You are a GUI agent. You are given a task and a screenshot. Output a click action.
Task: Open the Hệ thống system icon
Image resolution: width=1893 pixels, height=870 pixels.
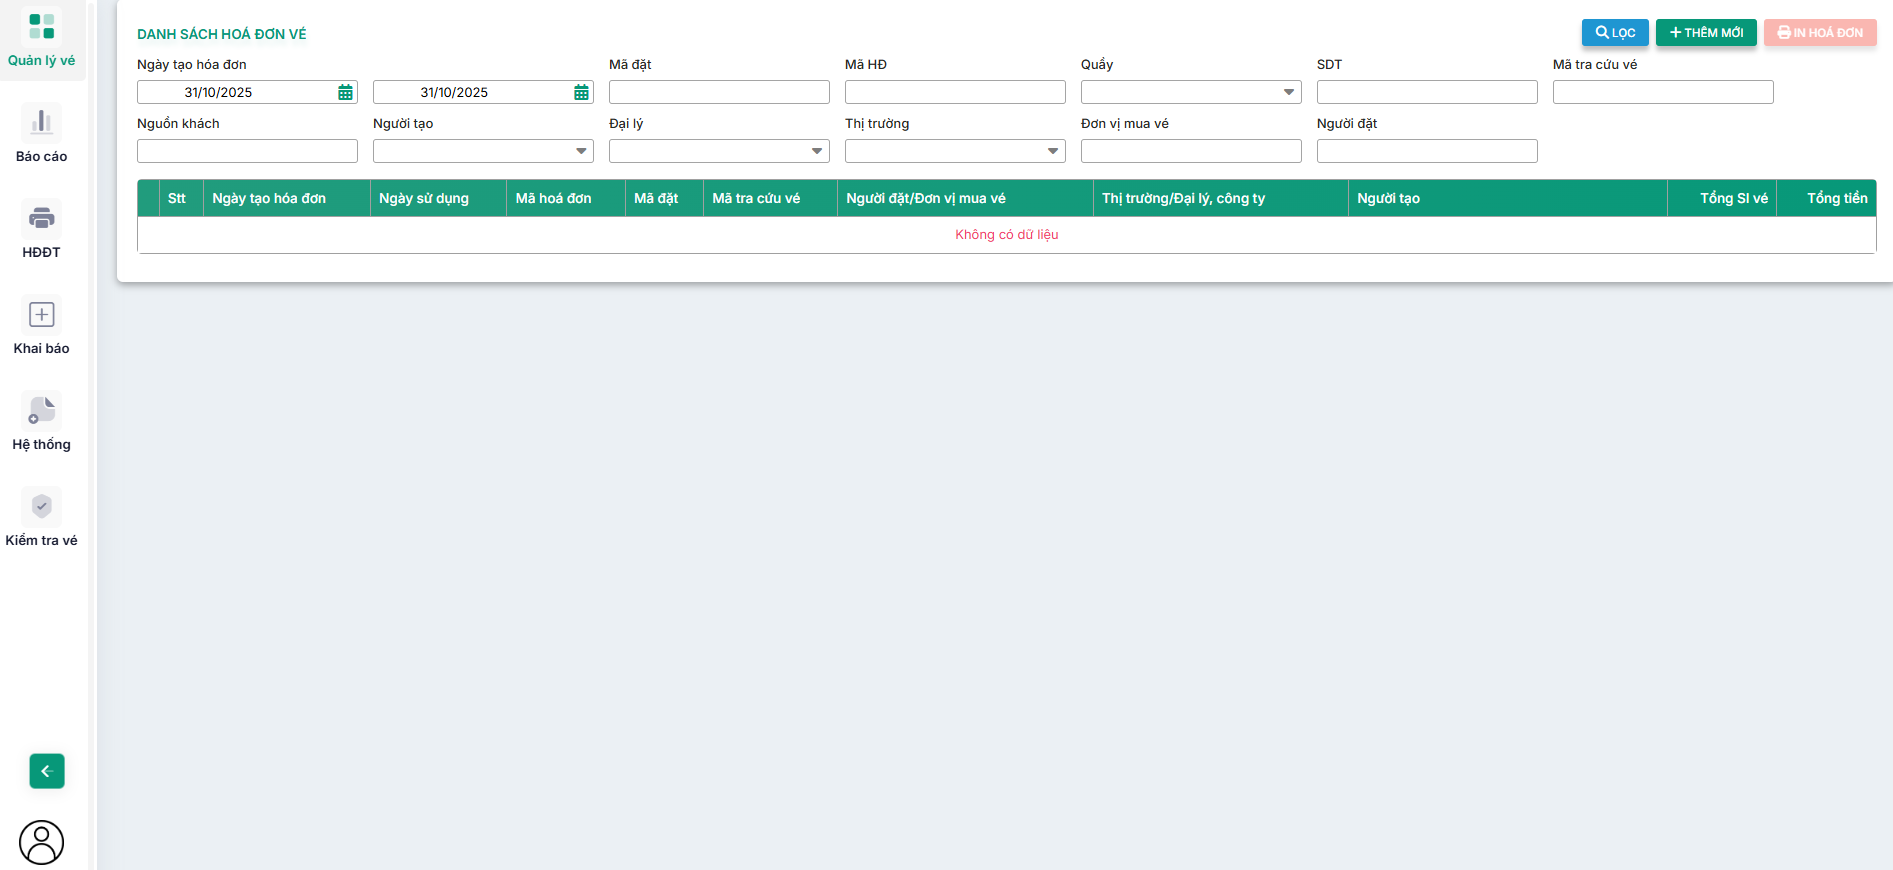click(41, 411)
